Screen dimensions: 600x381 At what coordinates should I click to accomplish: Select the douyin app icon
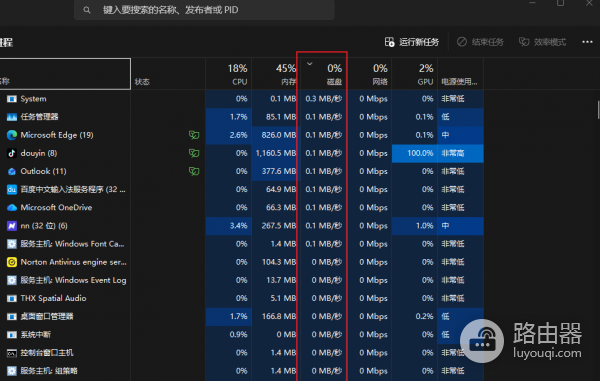point(12,153)
